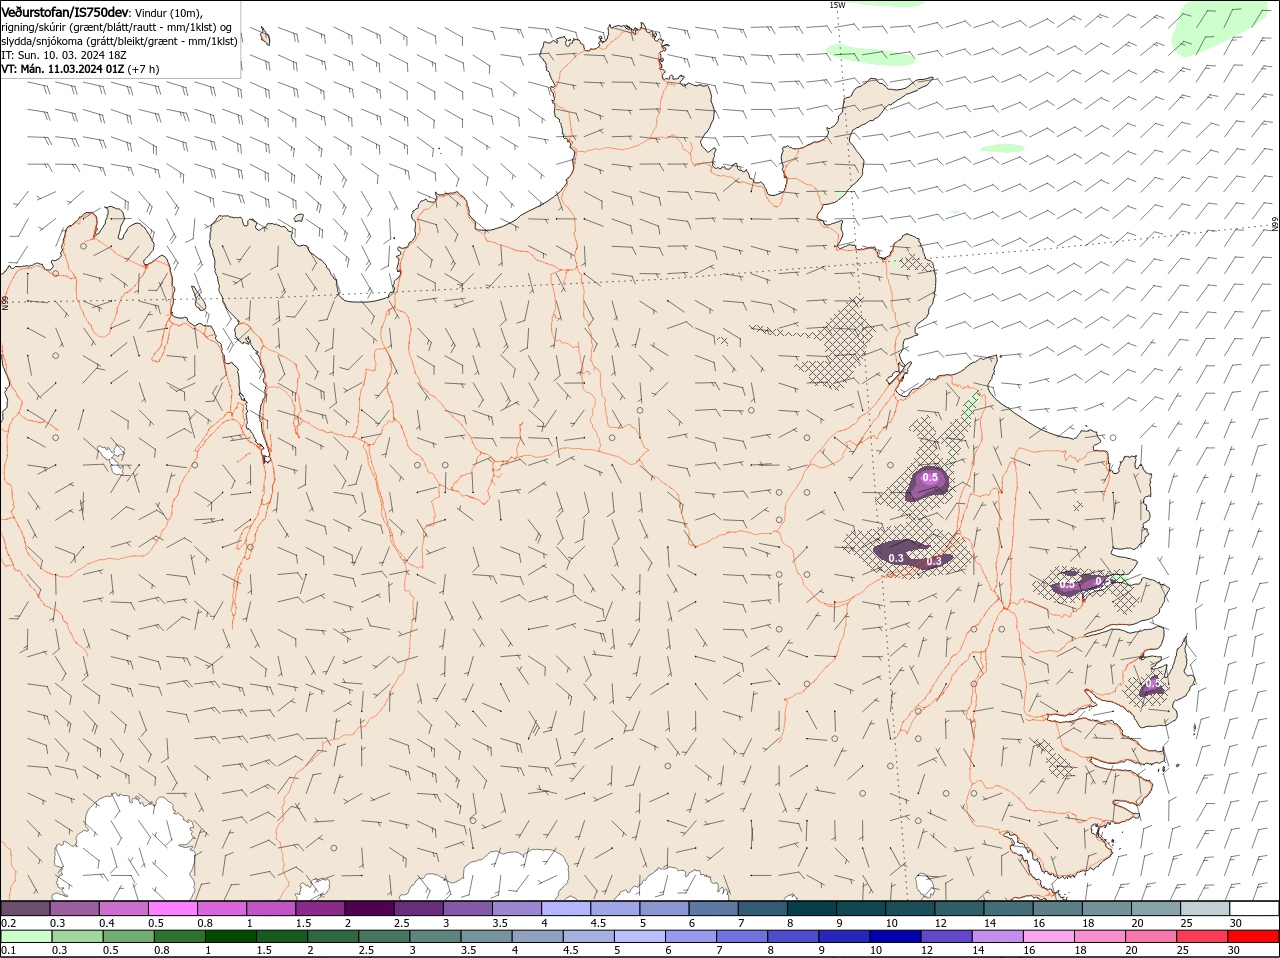The image size is (1280, 958).
Task: Pick the blue-violet 7 rain scale swatch
Action: point(741,937)
